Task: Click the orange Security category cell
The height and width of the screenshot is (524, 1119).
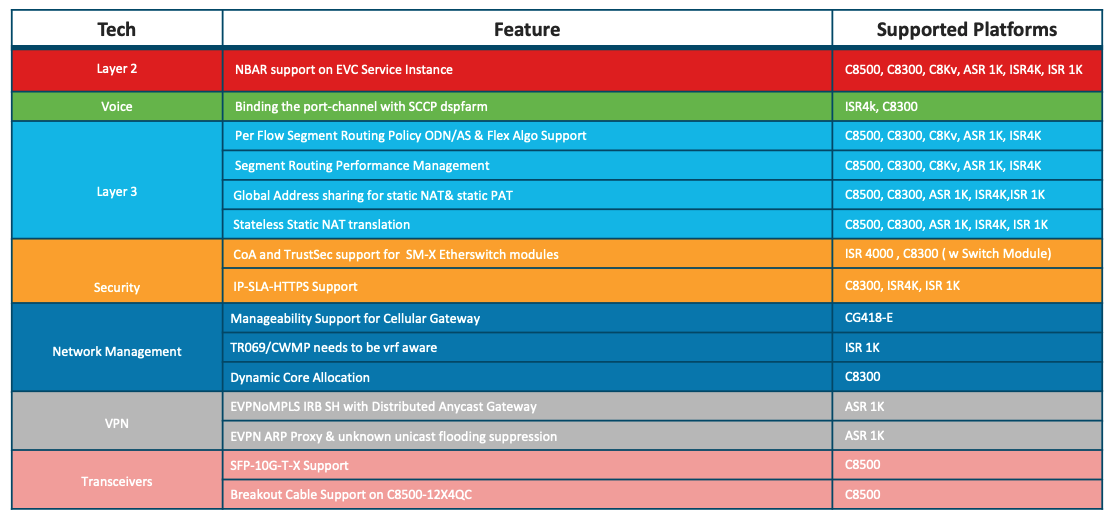Action: [x=117, y=271]
